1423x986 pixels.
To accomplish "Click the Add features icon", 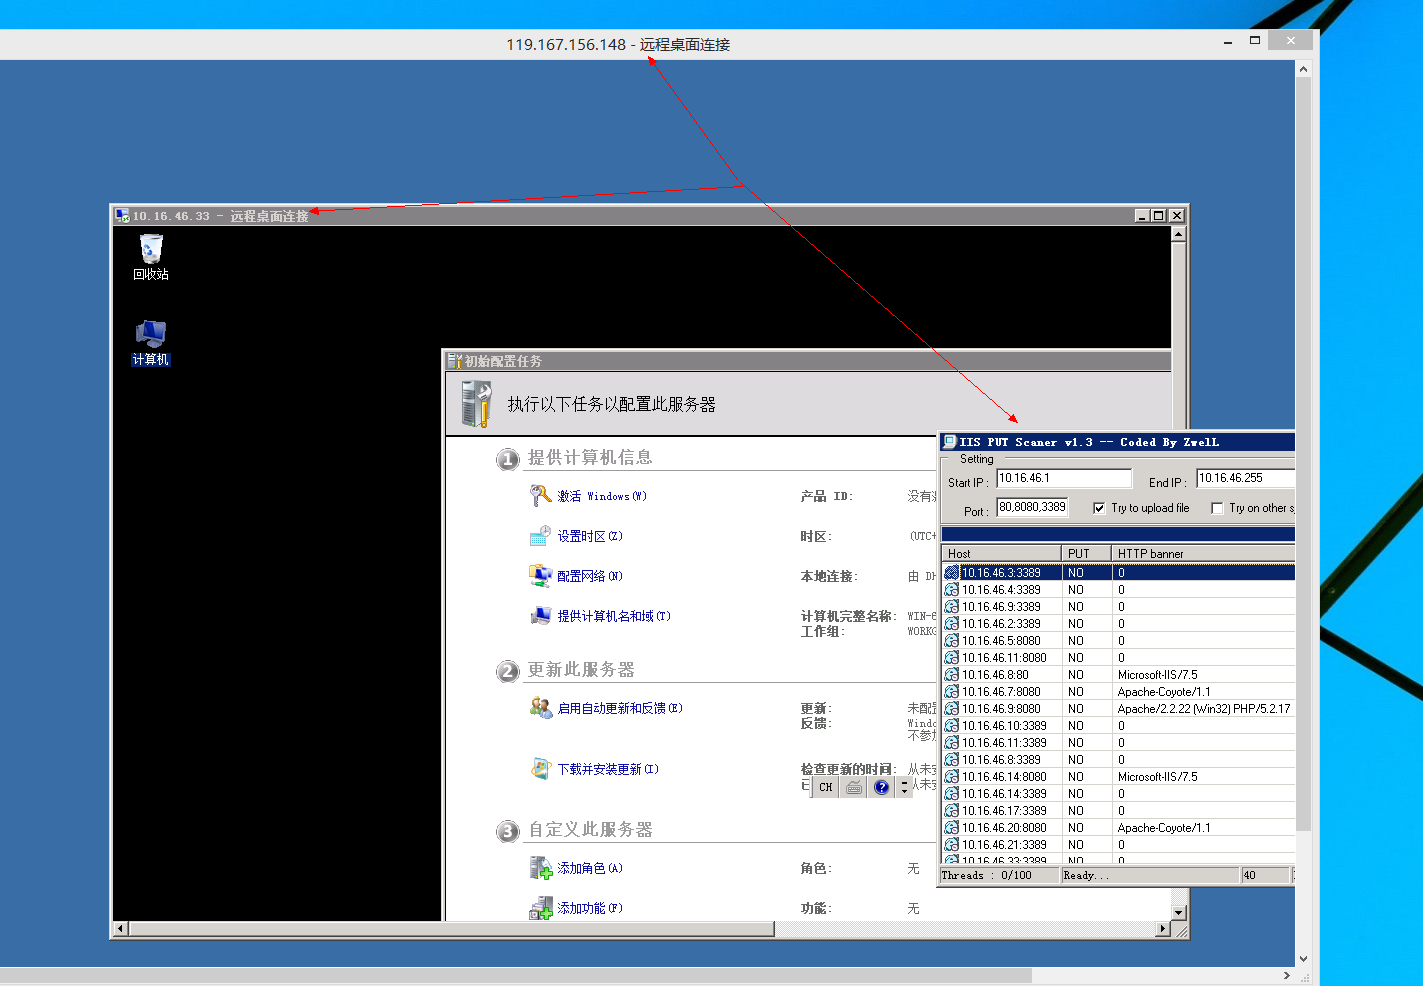I will tap(541, 908).
